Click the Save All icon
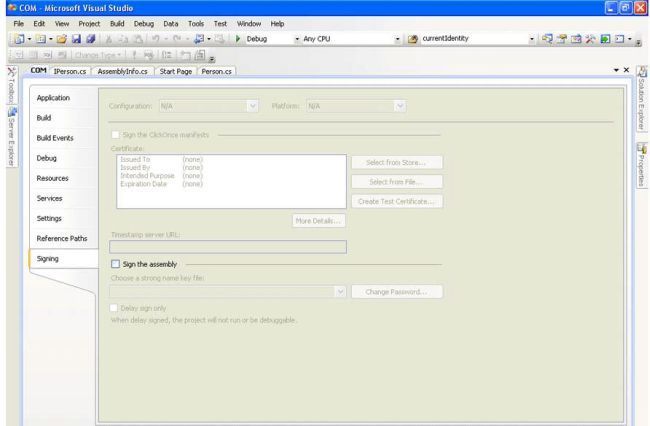650x426 pixels. tap(91, 39)
